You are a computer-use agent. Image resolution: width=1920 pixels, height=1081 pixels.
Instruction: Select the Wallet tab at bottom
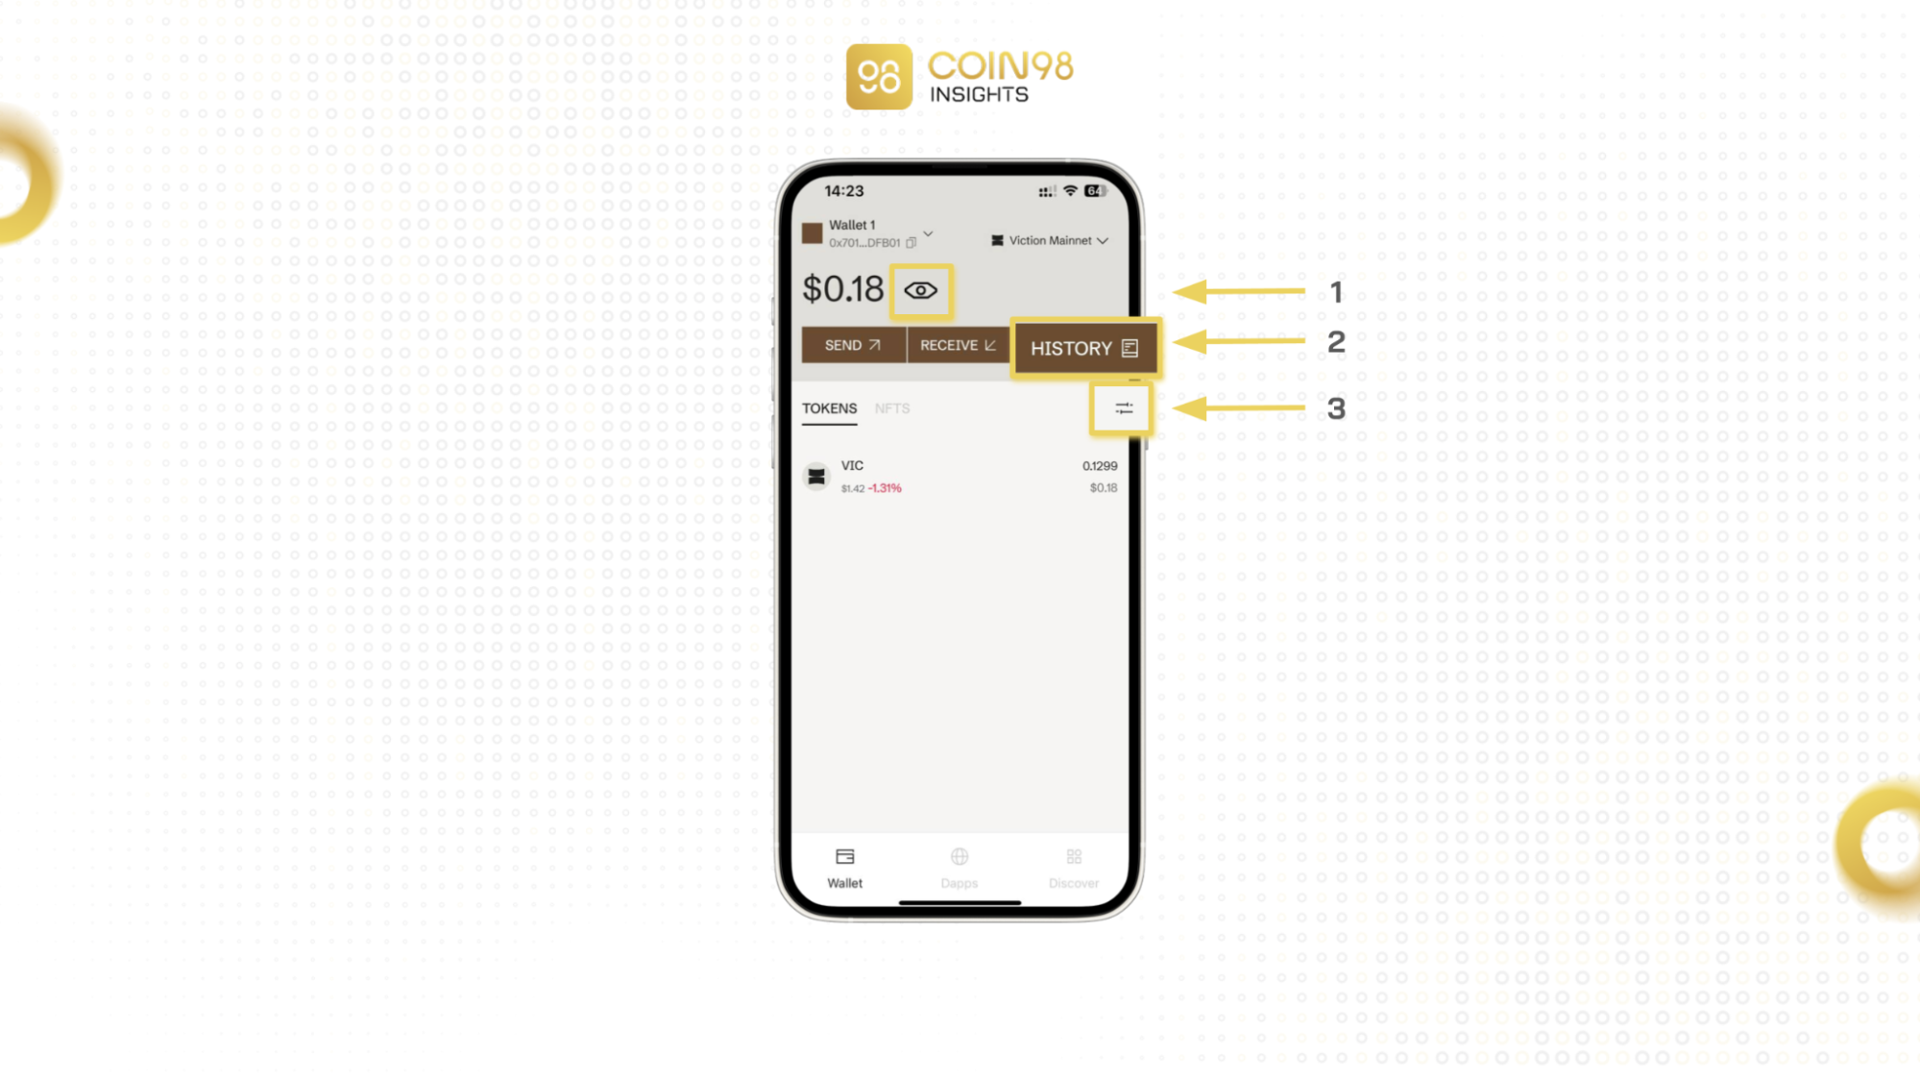pyautogui.click(x=845, y=867)
